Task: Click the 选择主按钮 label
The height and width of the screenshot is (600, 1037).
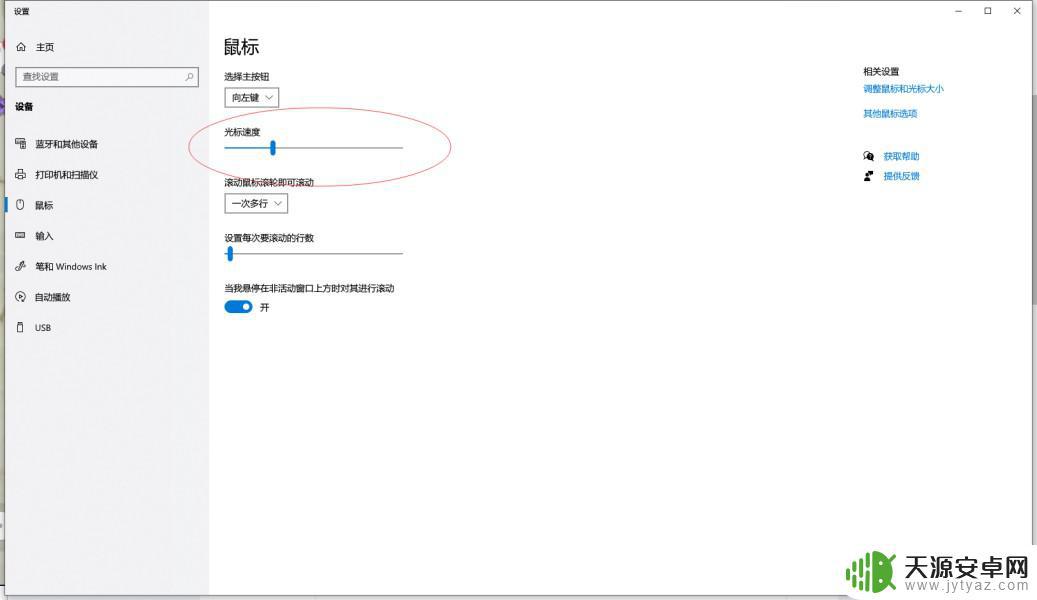Action: (x=247, y=77)
